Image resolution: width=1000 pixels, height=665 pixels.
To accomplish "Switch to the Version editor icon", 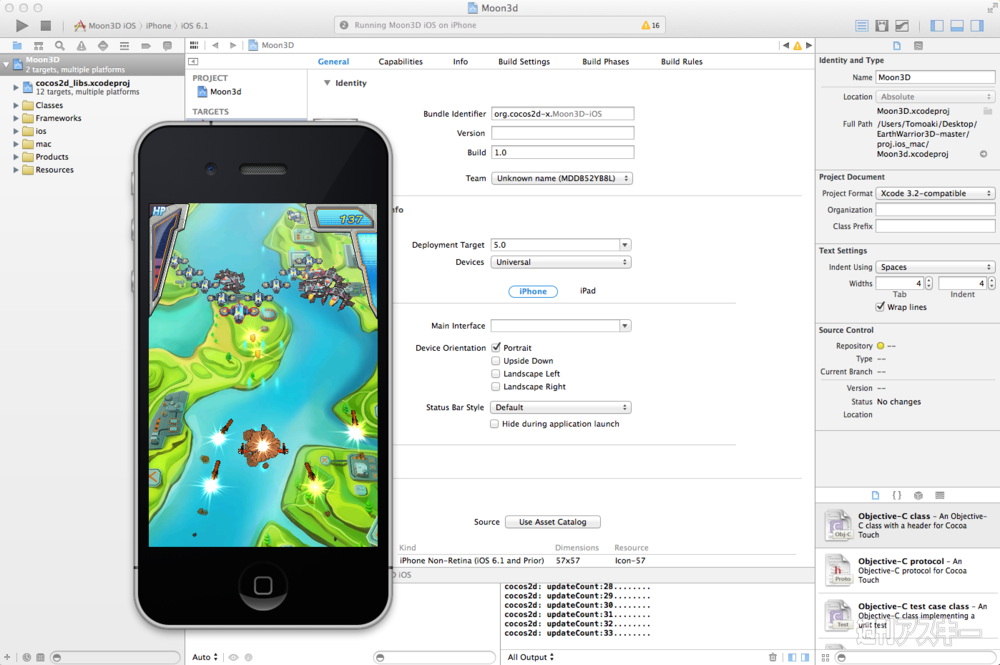I will [902, 25].
